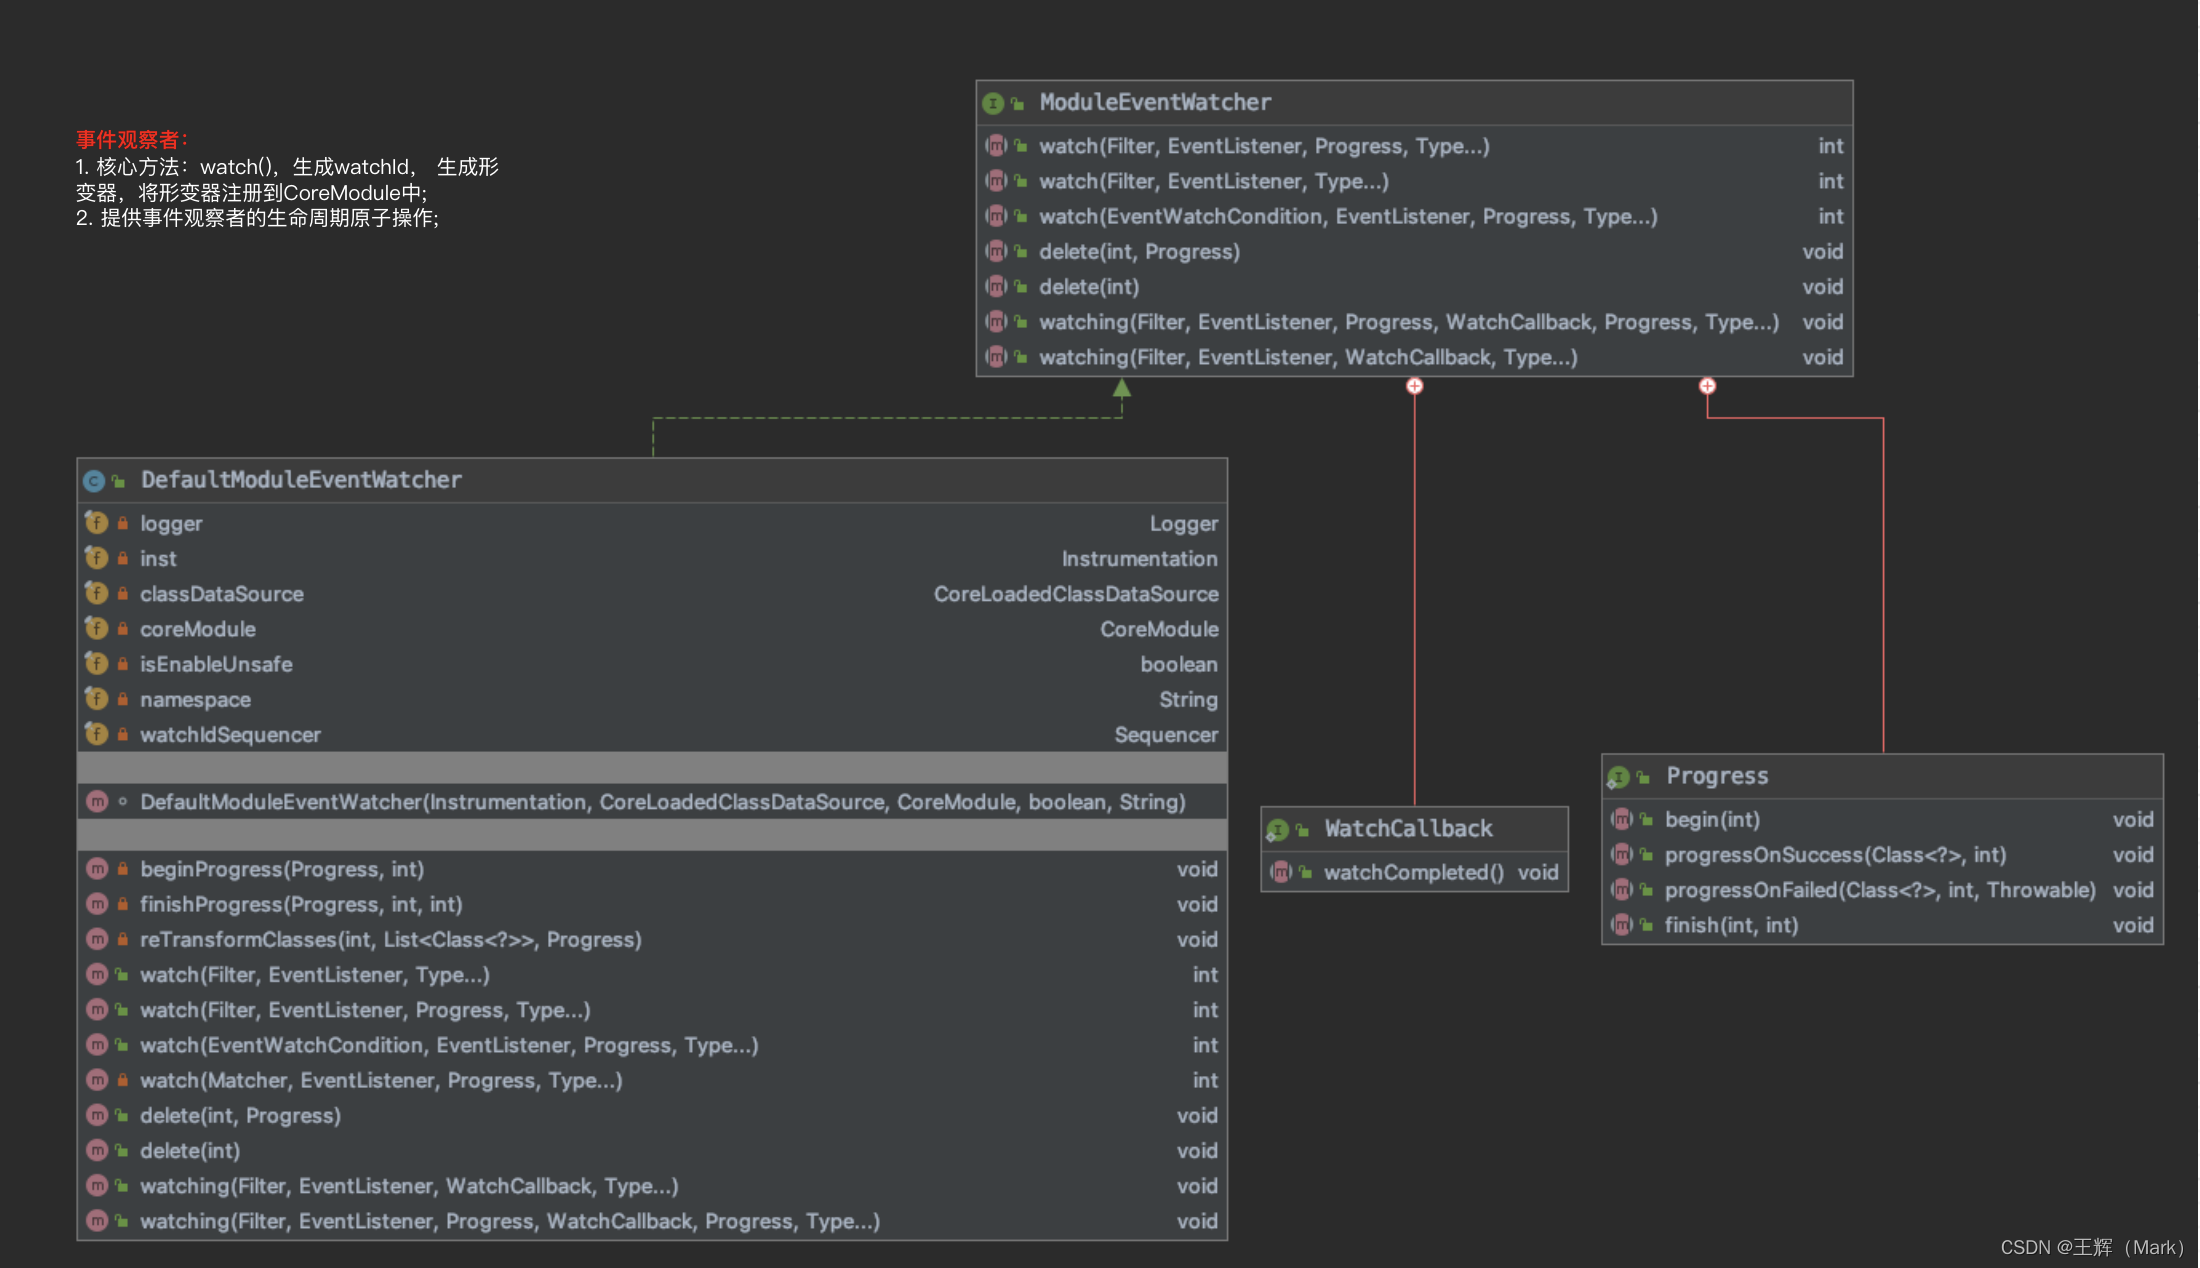Click the field icon next to classDataSource
Viewport: 2200px width, 1268px height.
(96, 593)
